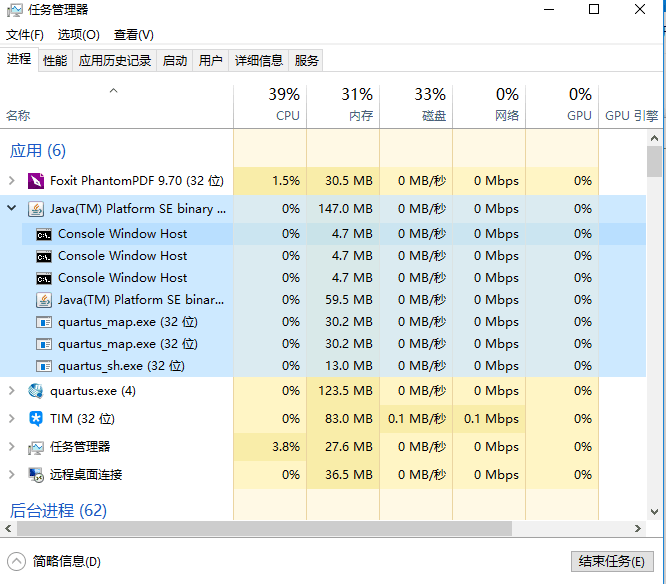Select the 后台进程 (62) group header
The image size is (666, 584).
pos(58,511)
